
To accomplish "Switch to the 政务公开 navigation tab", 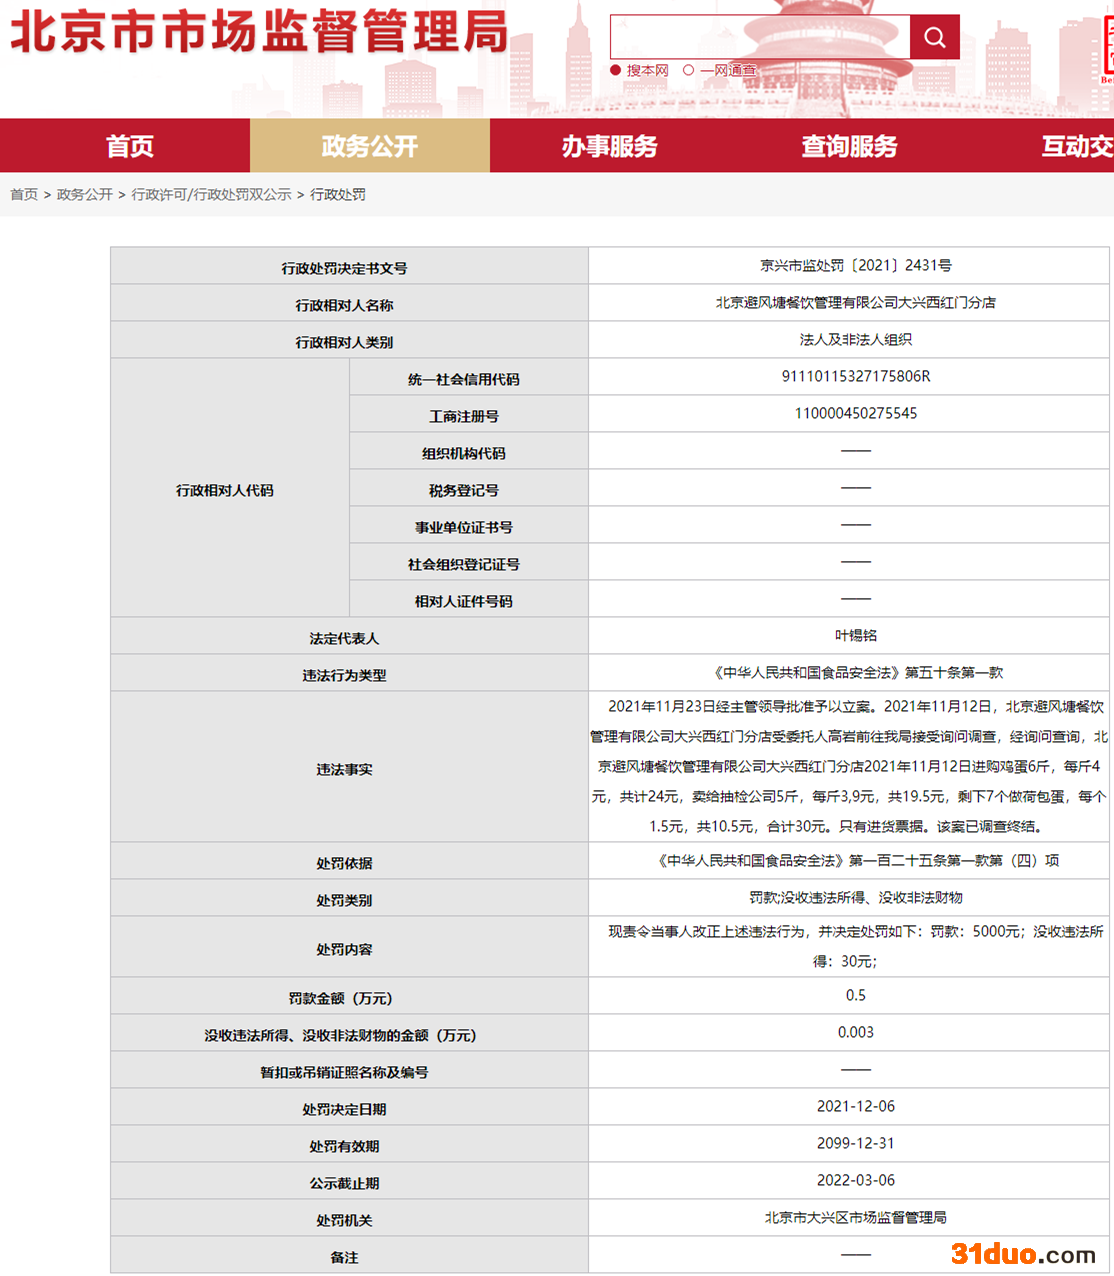I will pyautogui.click(x=369, y=146).
